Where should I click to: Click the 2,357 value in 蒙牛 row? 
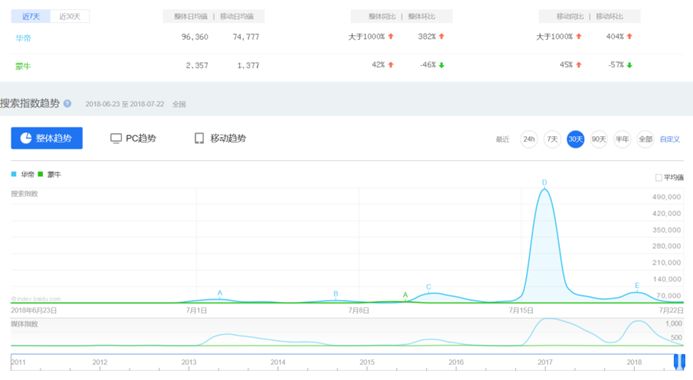pos(197,65)
